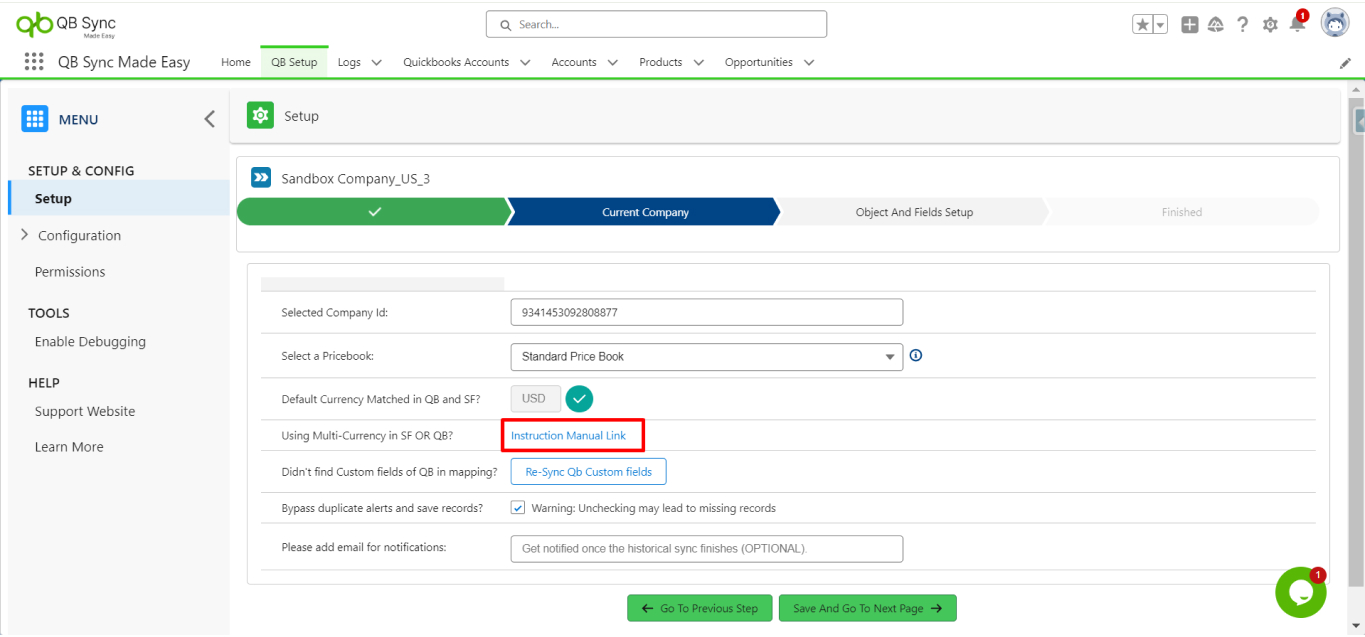The height and width of the screenshot is (637, 1365).
Task: Open the Setup gear icon in header
Action: [x=1270, y=25]
